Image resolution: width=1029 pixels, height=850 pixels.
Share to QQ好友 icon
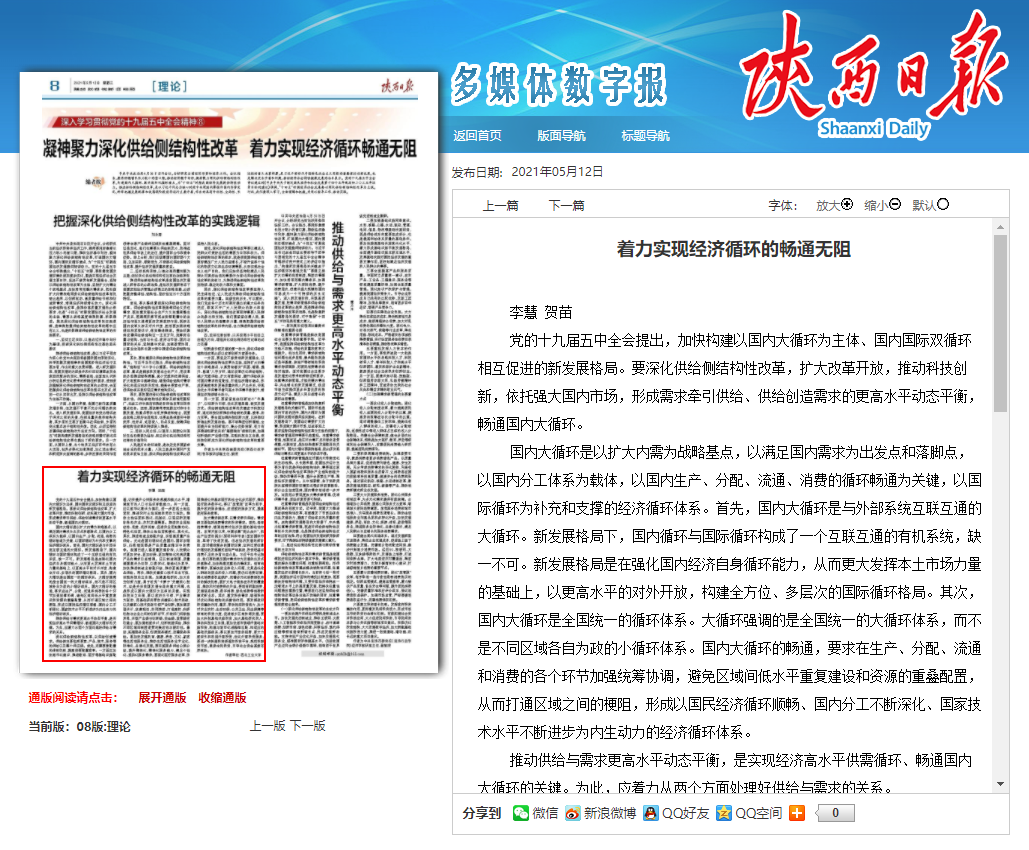click(x=651, y=813)
